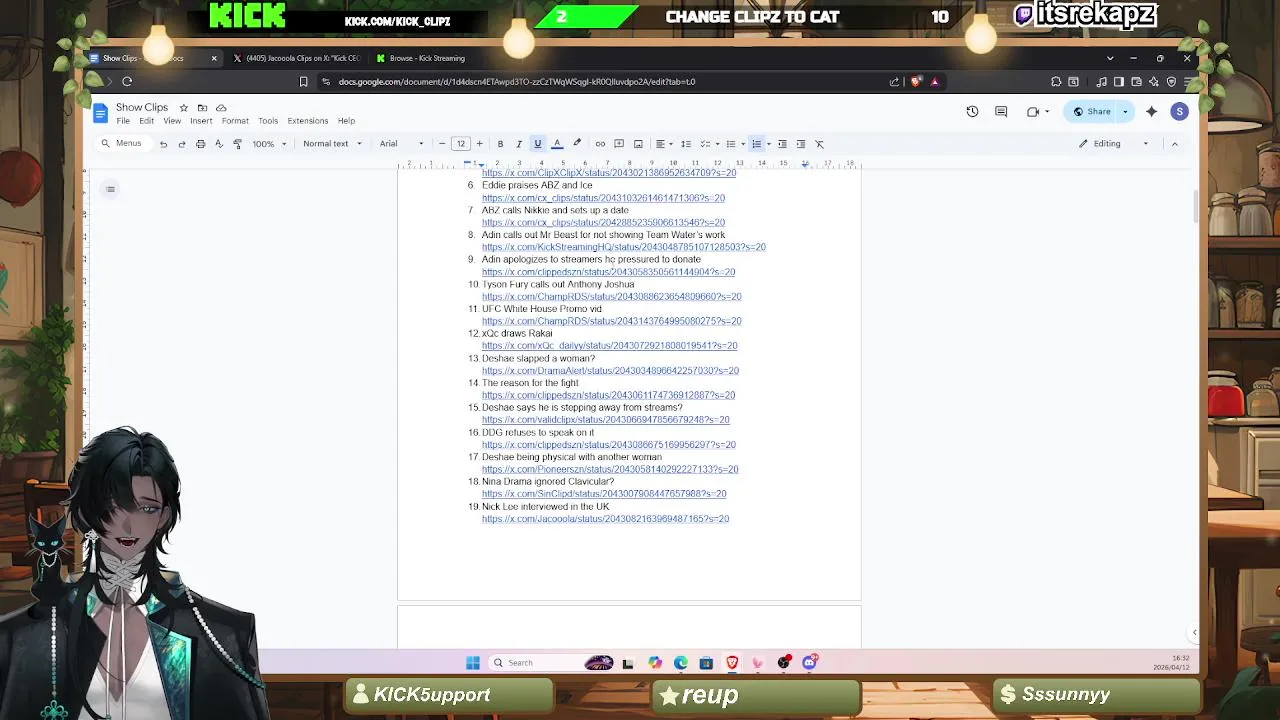Open the xQc_dailyy status link
Image resolution: width=1280 pixels, height=720 pixels.
click(x=609, y=346)
